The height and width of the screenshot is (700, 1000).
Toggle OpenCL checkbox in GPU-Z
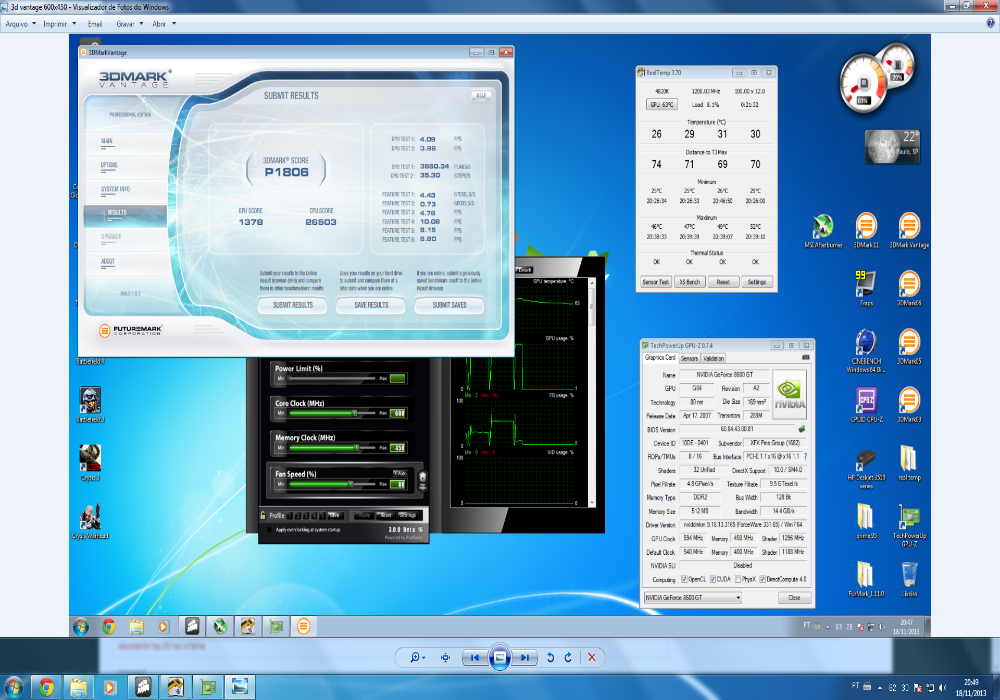pos(684,580)
